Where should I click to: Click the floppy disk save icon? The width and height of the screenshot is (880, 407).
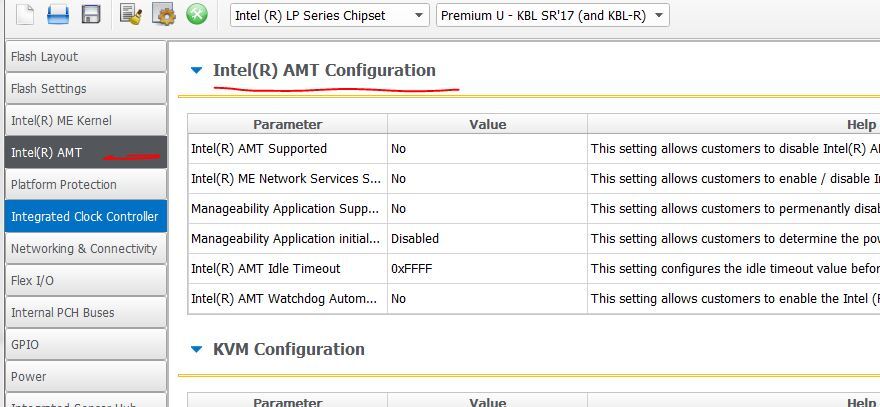coord(91,14)
